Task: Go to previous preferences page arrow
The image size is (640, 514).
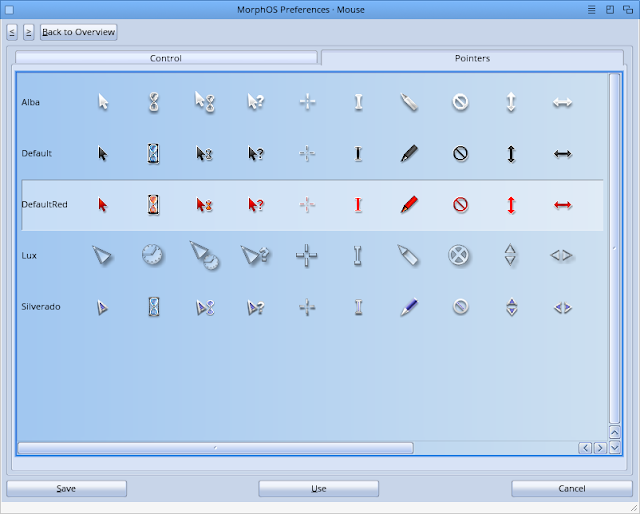Action: 12,32
